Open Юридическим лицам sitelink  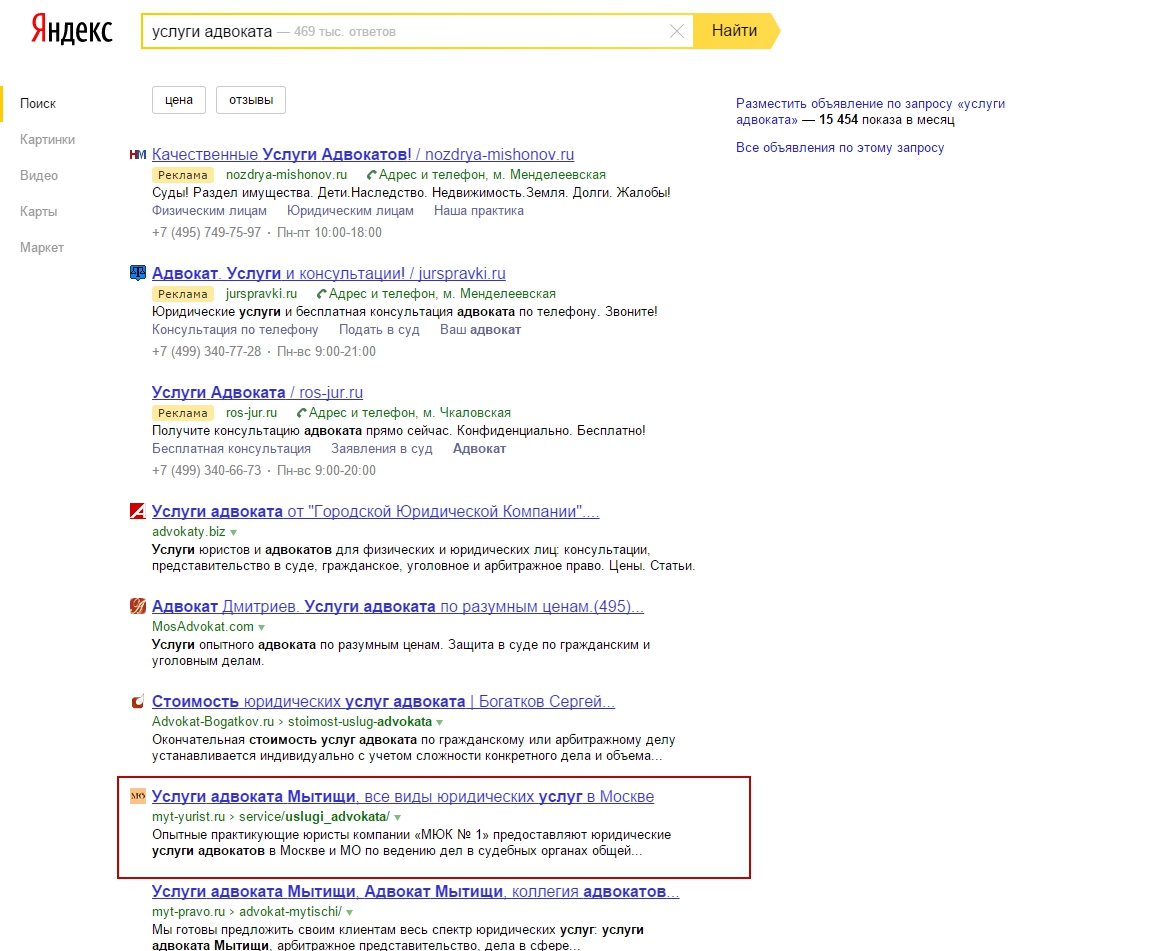pos(351,211)
